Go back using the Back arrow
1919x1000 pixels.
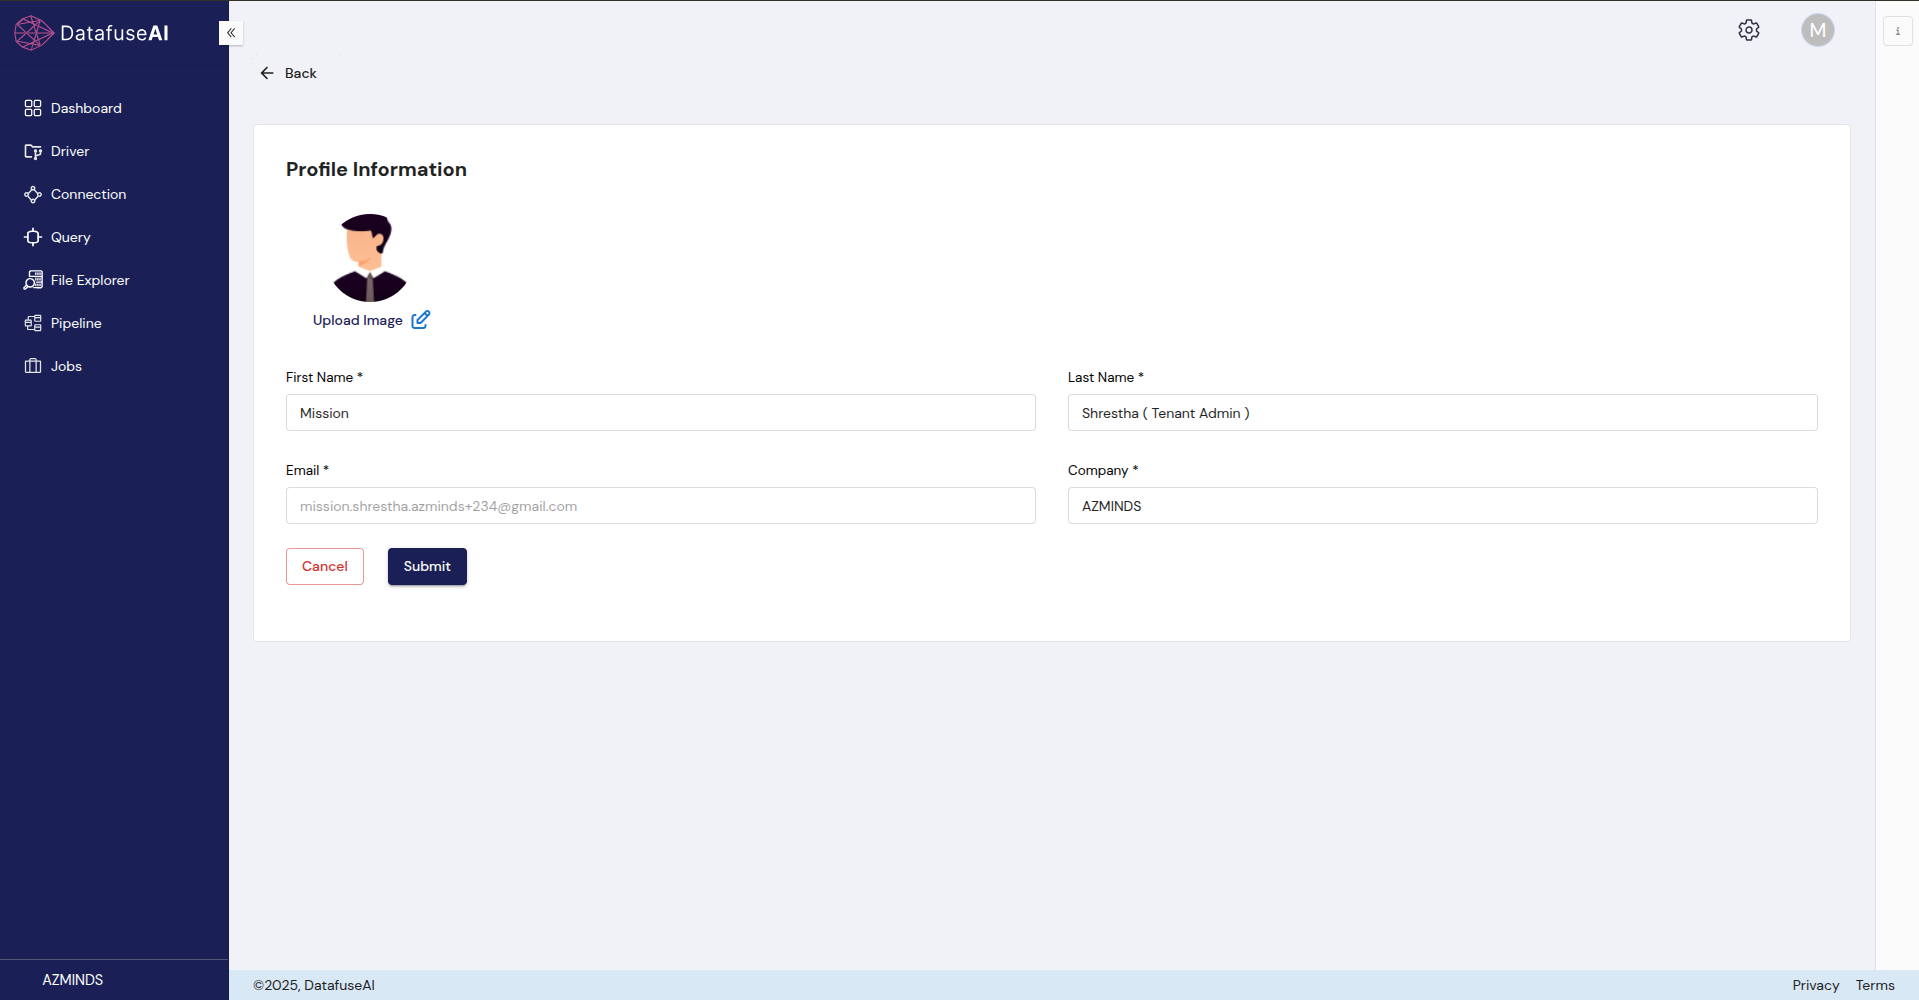[x=267, y=73]
